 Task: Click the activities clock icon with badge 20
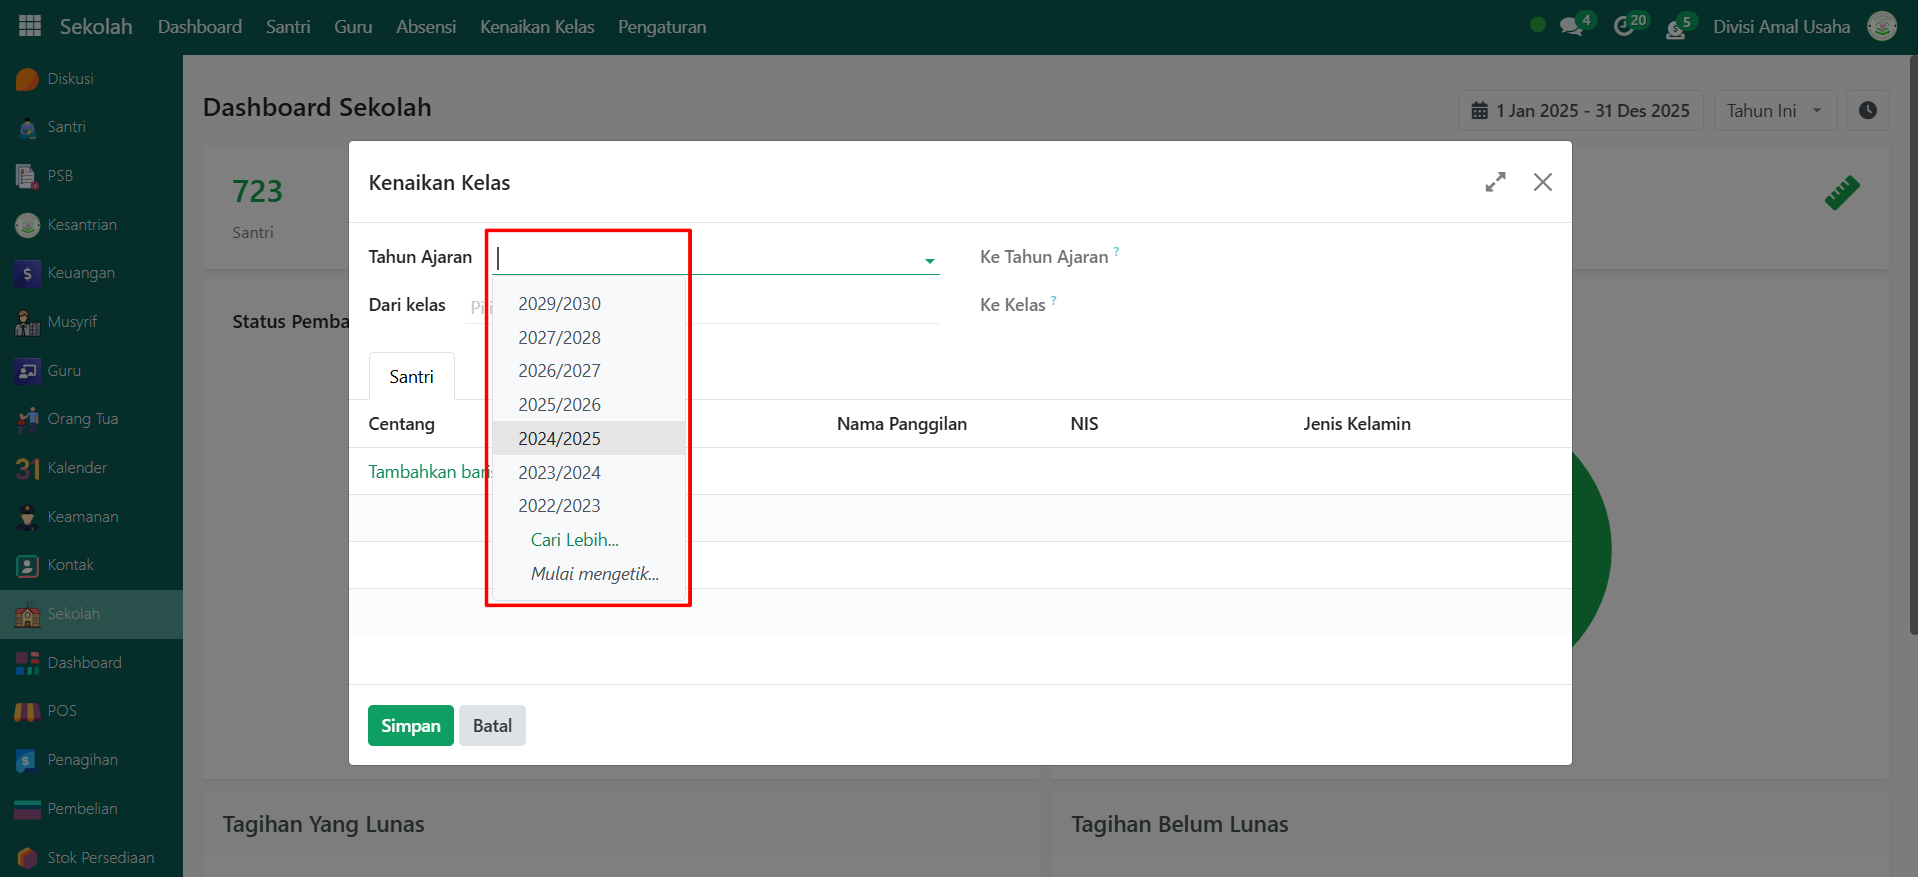pos(1625,27)
